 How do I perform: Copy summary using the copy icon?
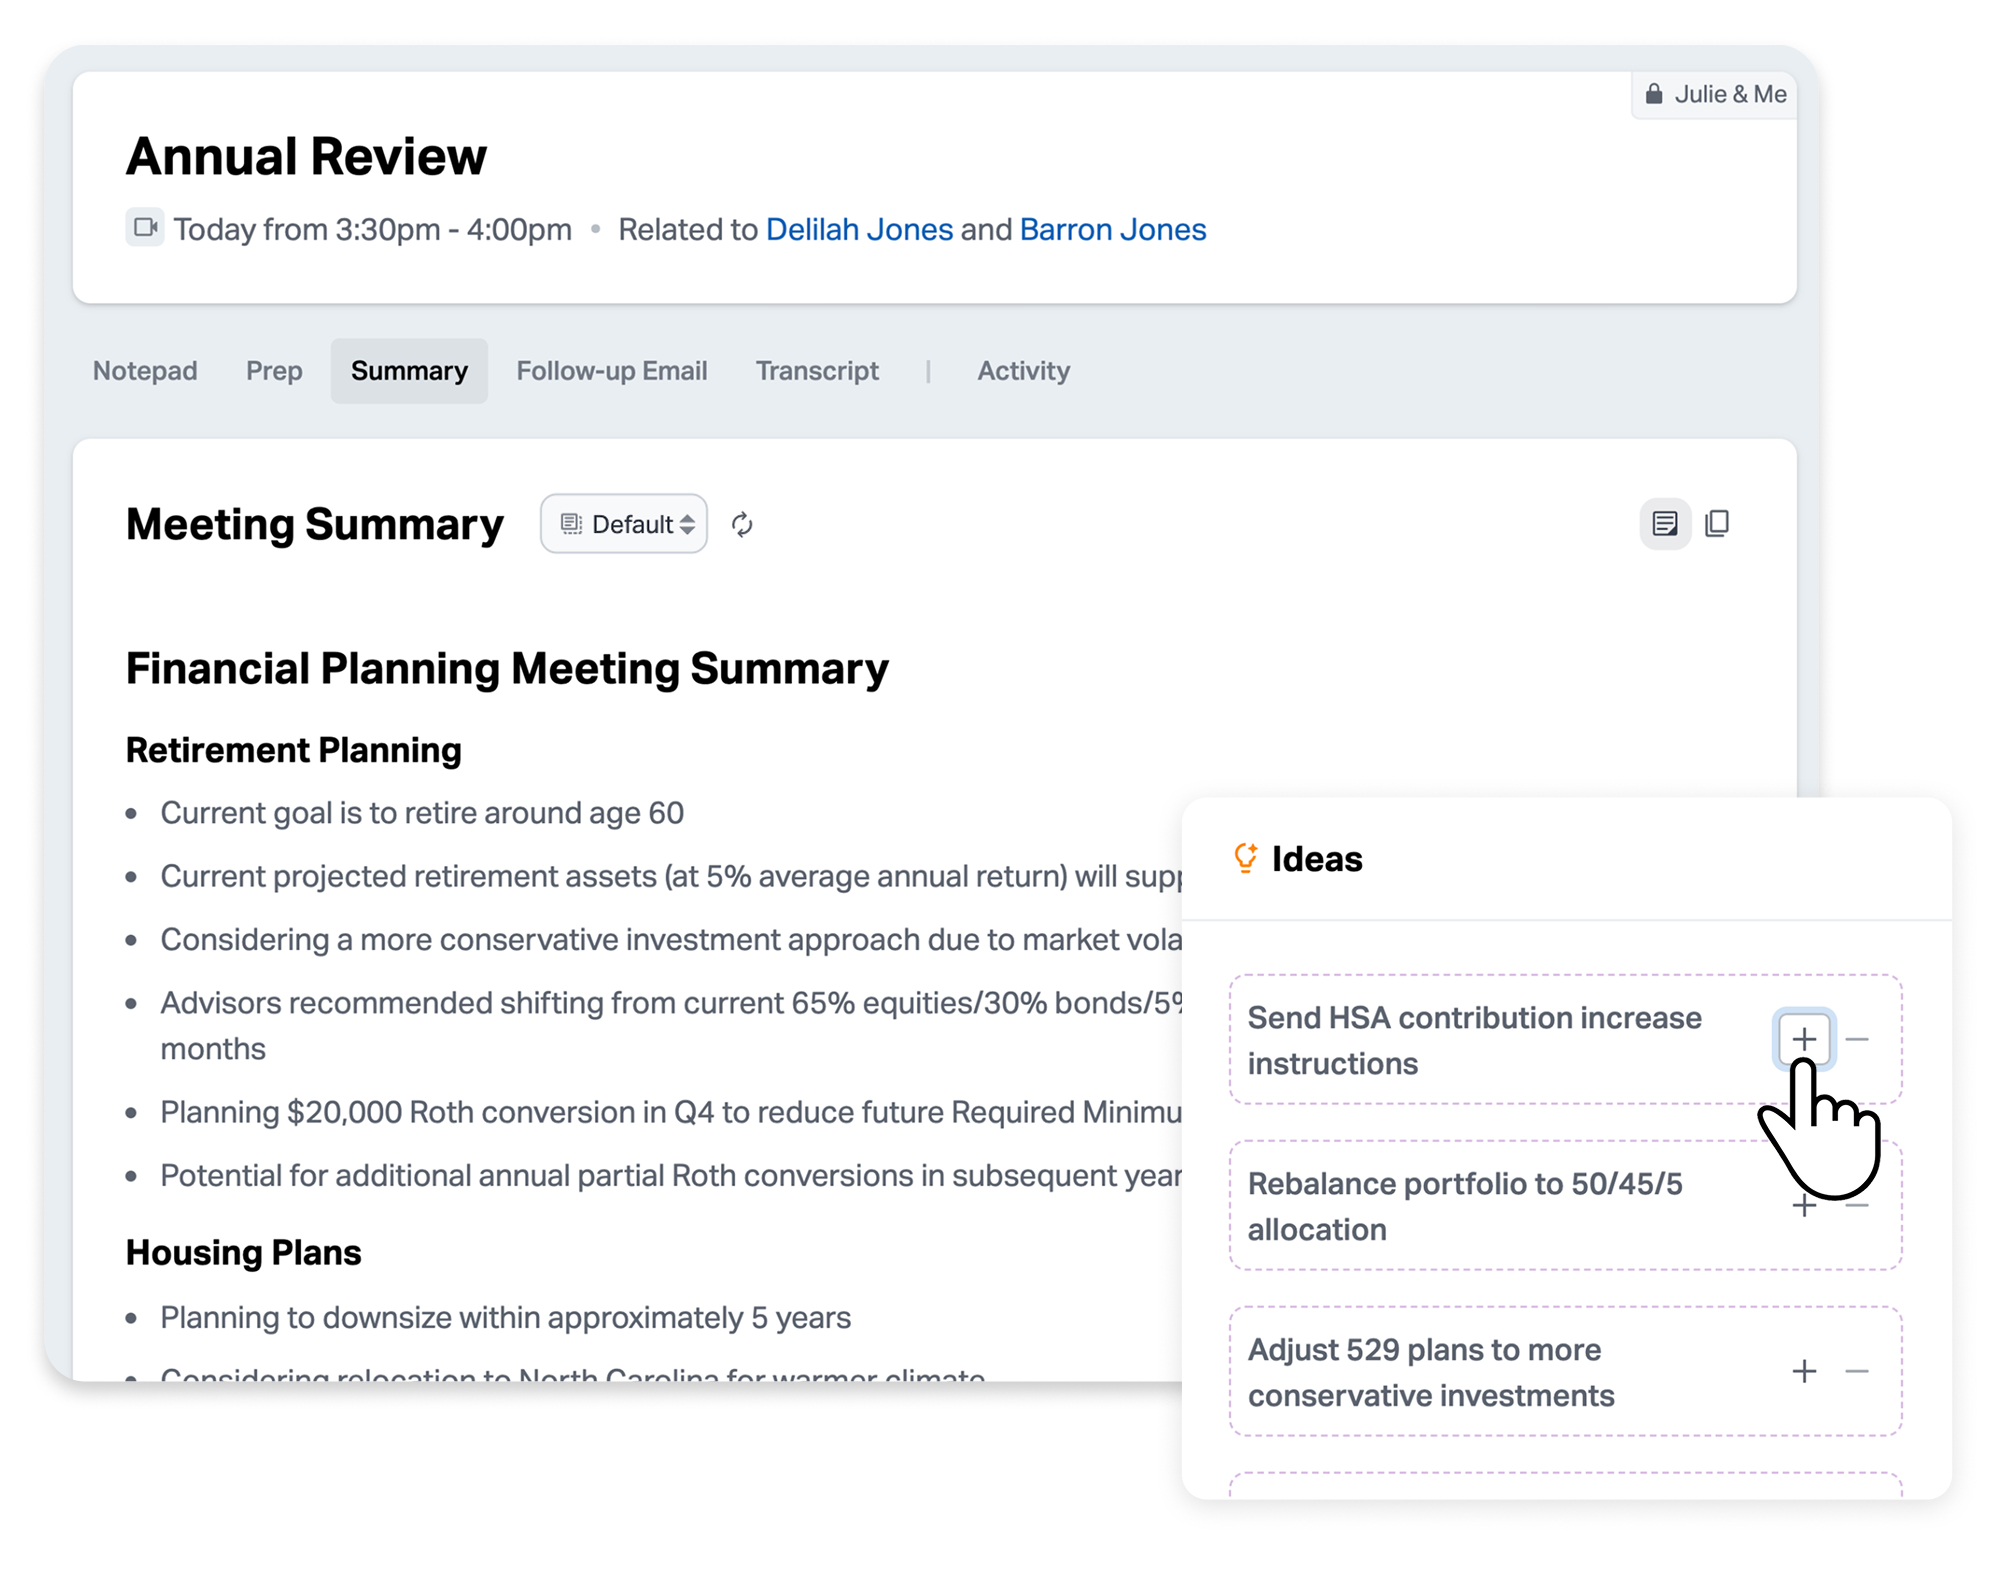point(1717,523)
